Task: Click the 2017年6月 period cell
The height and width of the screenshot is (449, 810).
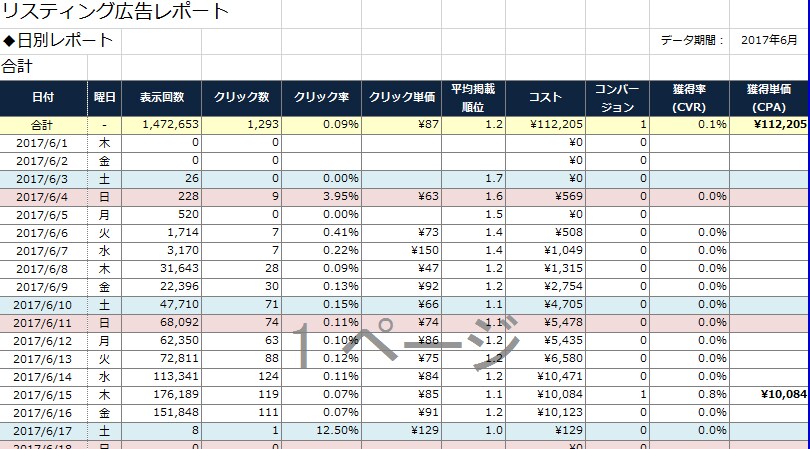Action: (769, 40)
